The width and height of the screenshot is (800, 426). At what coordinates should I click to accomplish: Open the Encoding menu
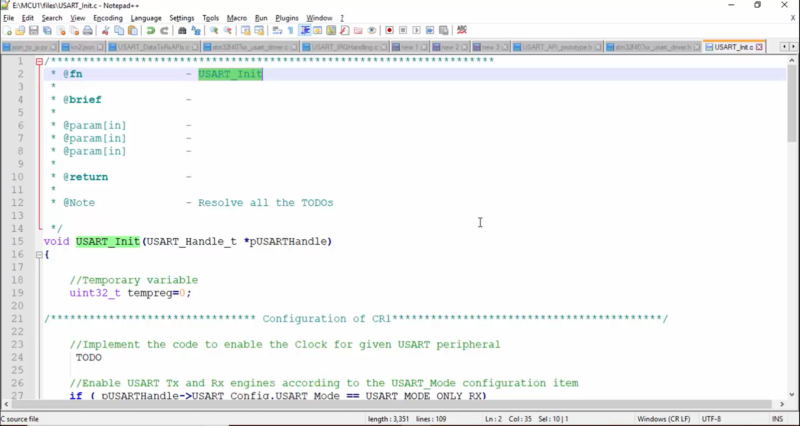pos(108,18)
